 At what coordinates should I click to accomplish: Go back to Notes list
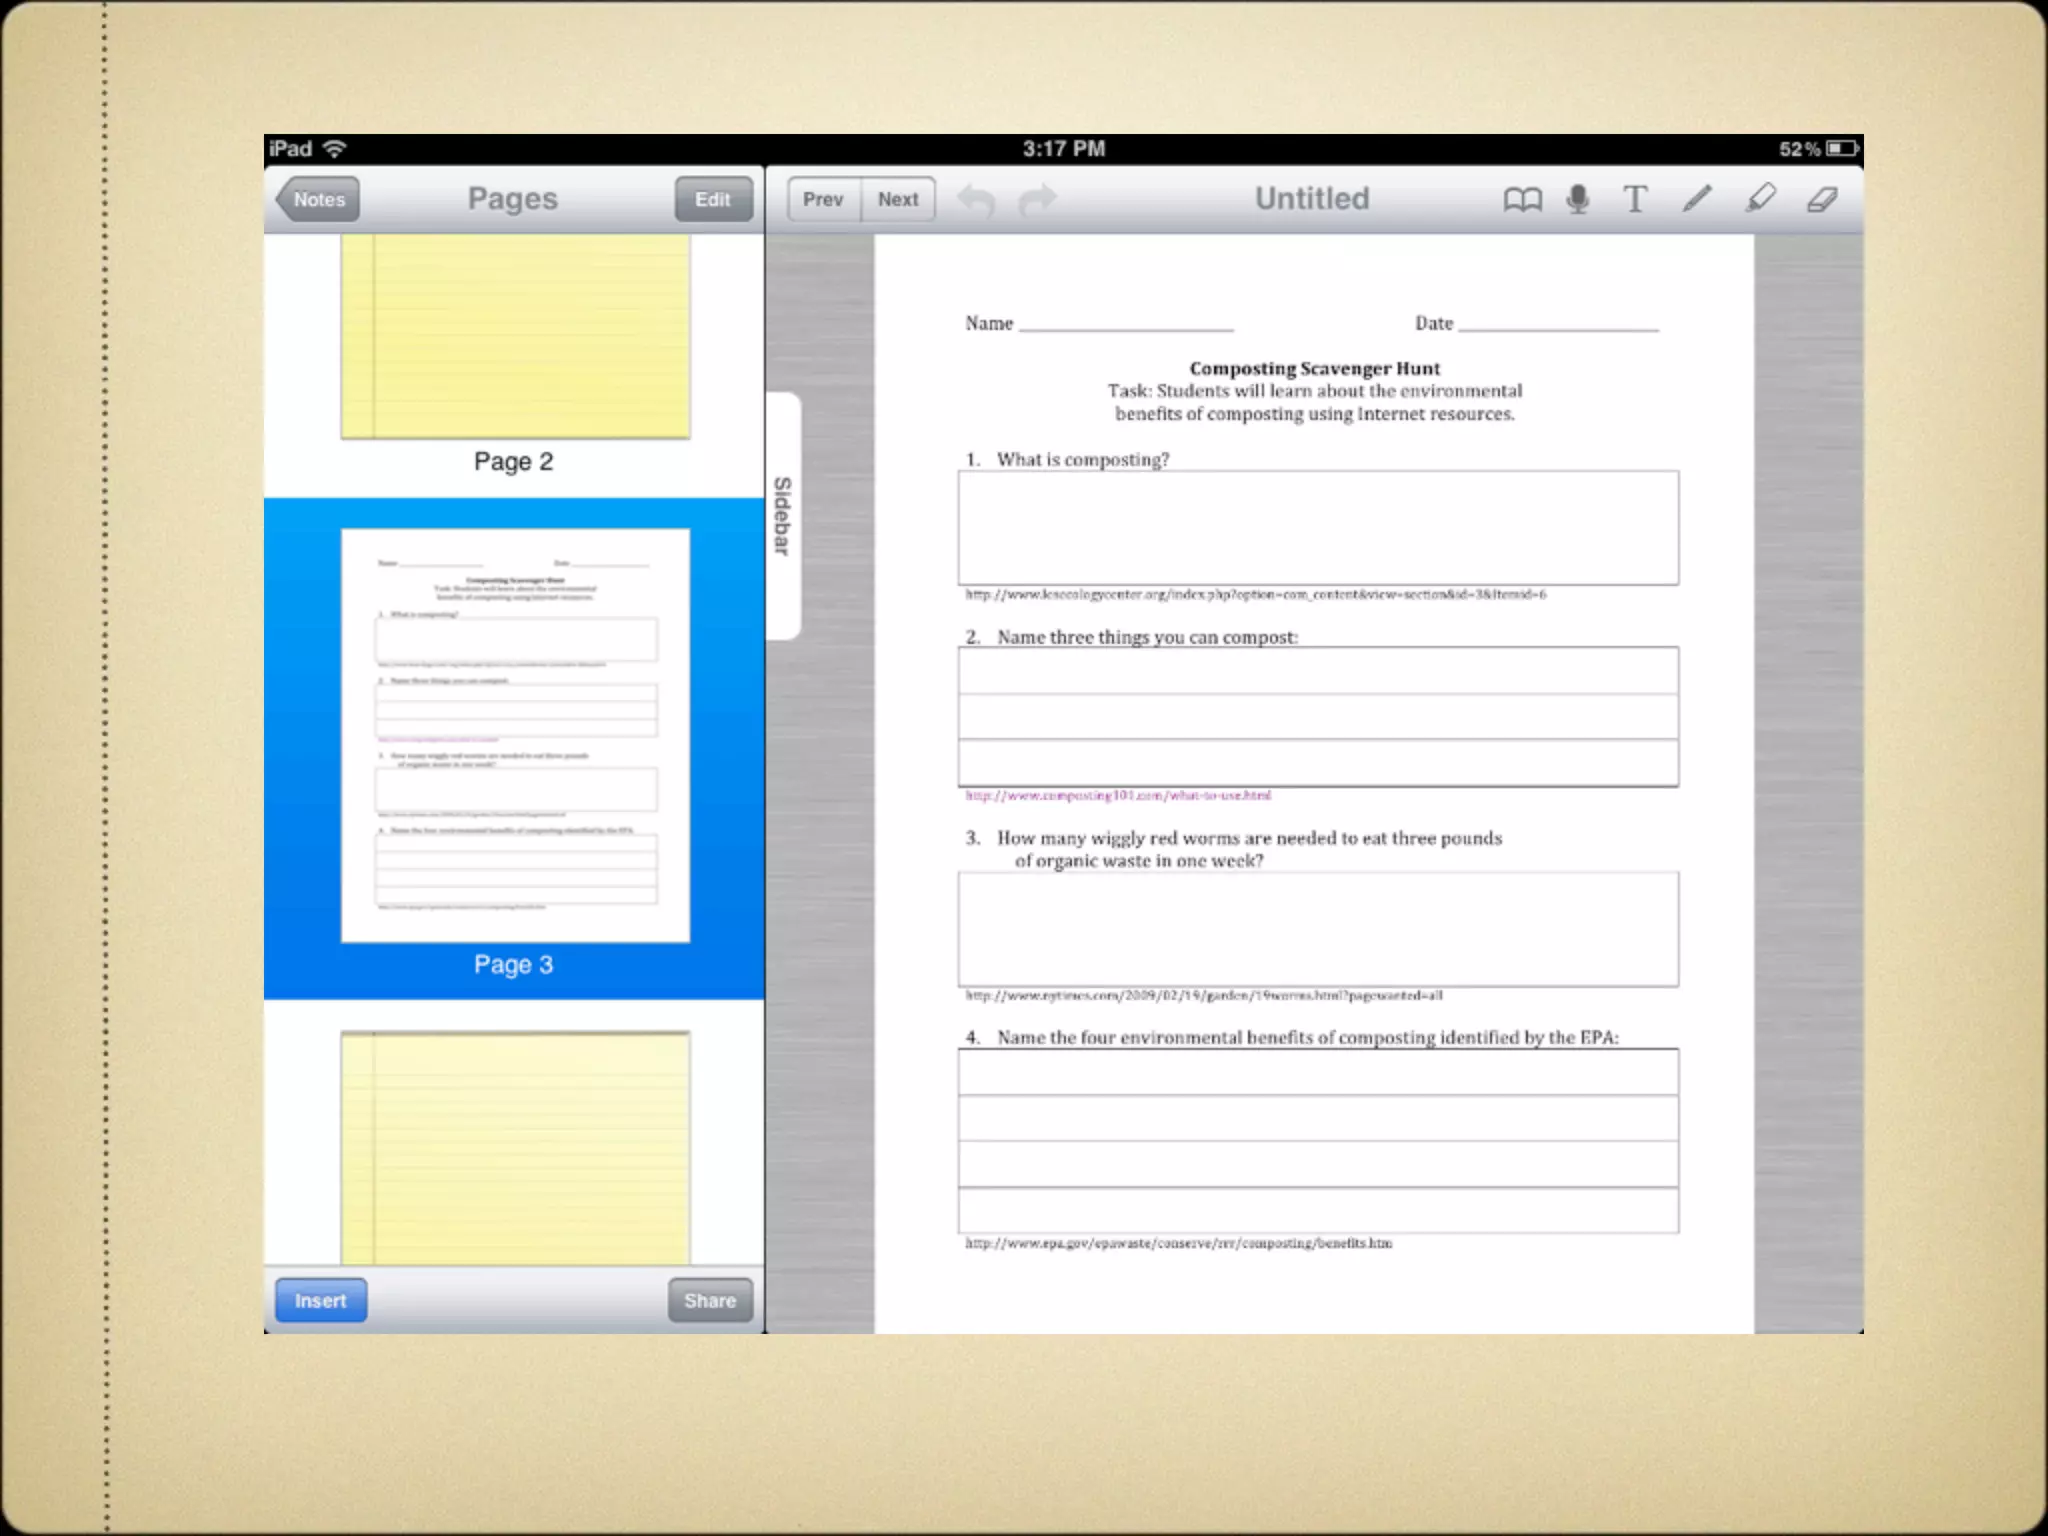(x=318, y=200)
